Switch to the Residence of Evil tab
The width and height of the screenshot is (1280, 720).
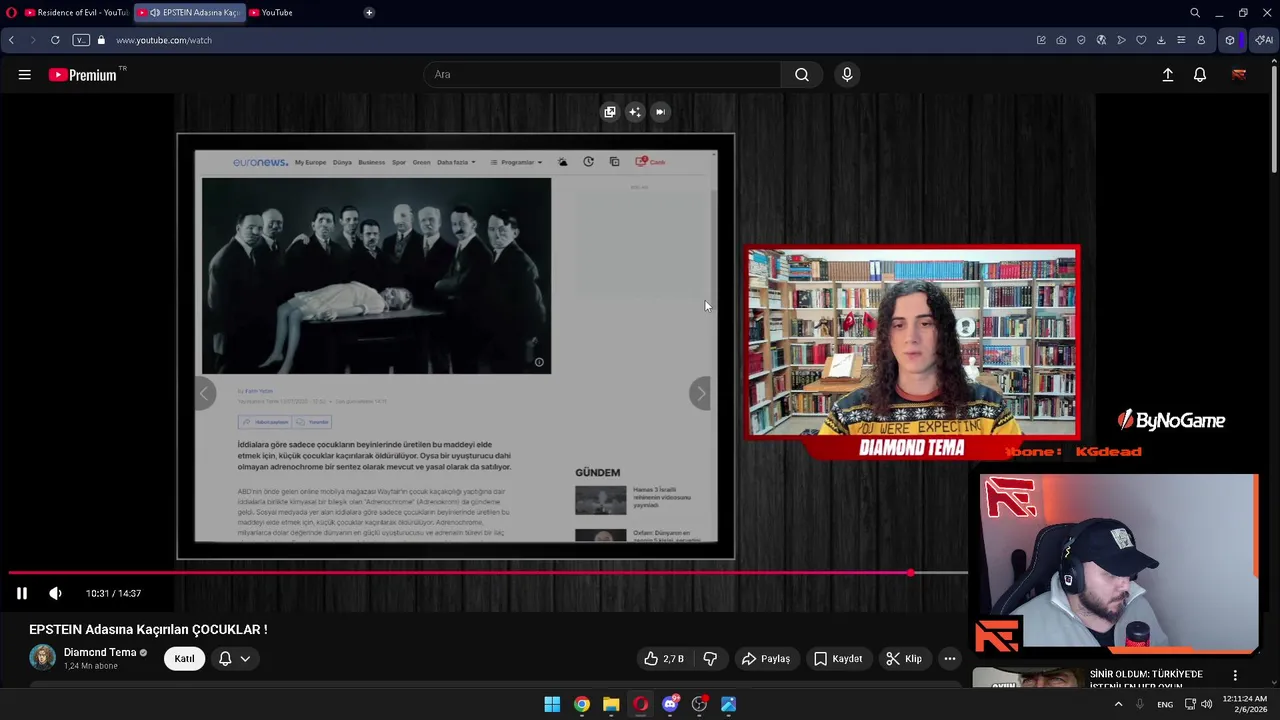tap(76, 13)
